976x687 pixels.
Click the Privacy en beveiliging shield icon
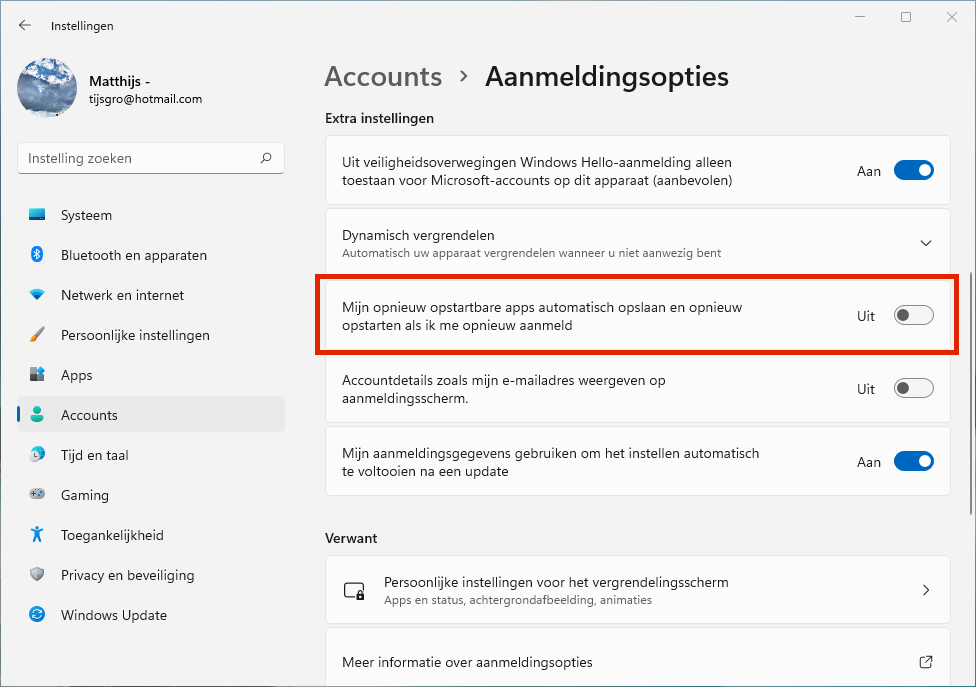coord(37,575)
